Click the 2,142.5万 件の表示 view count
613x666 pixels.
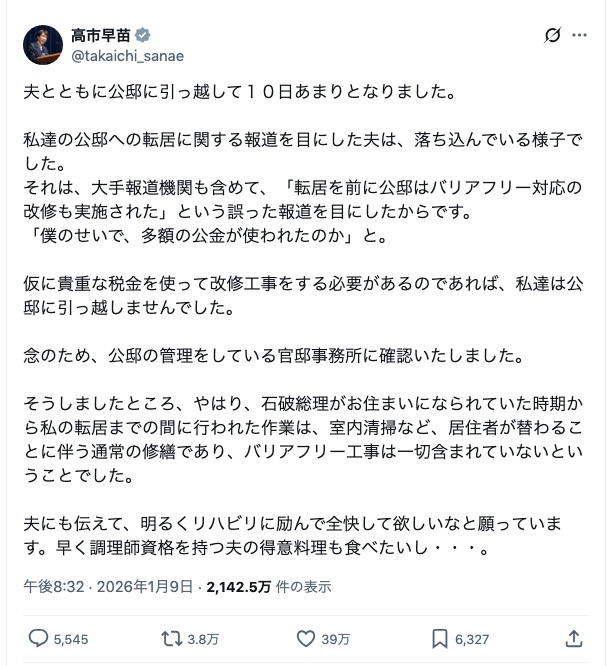click(x=268, y=587)
